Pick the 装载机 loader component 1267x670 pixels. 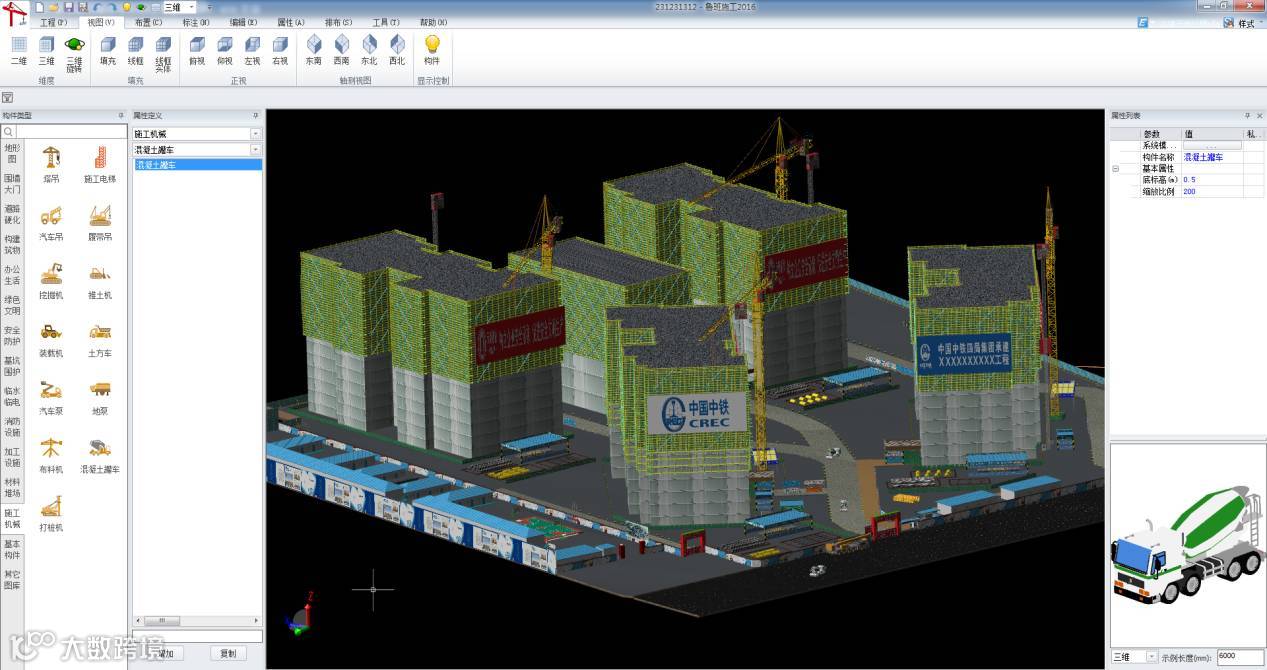click(x=51, y=339)
